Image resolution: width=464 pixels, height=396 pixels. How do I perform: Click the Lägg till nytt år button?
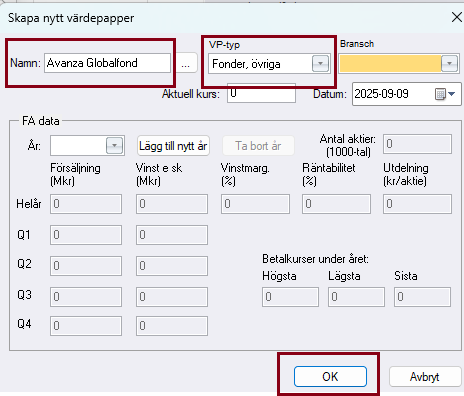173,146
